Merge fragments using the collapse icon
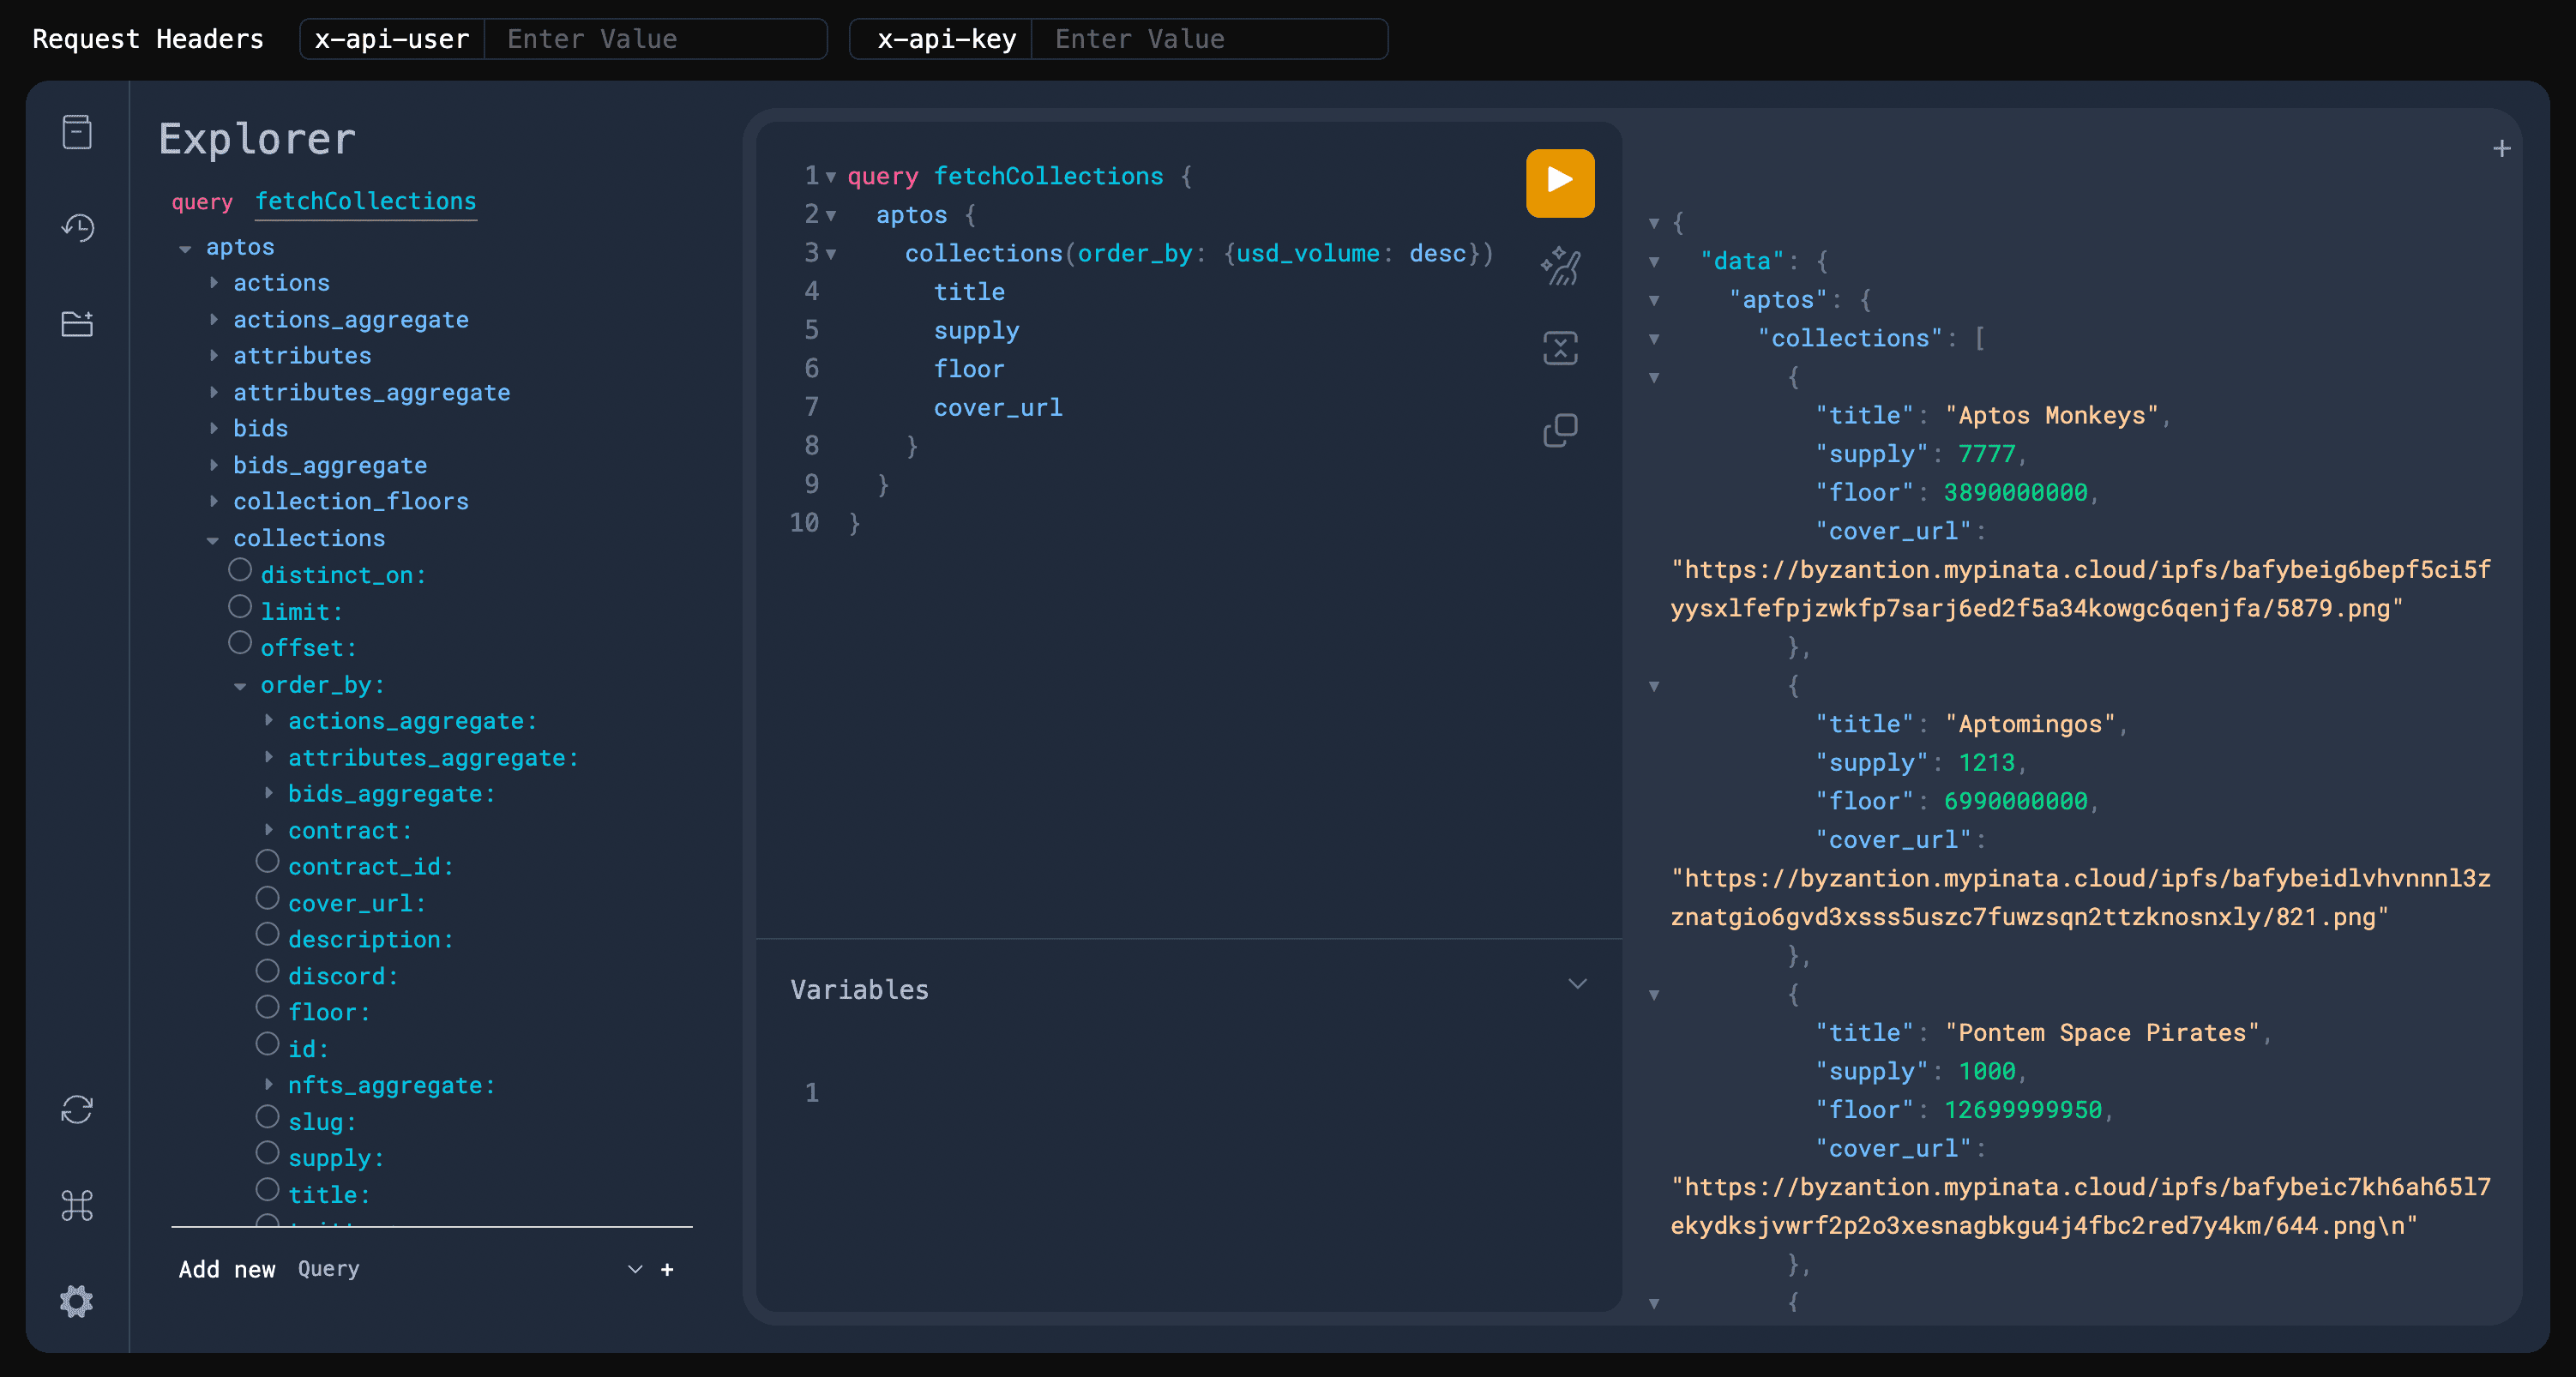The image size is (2576, 1377). 1559,347
